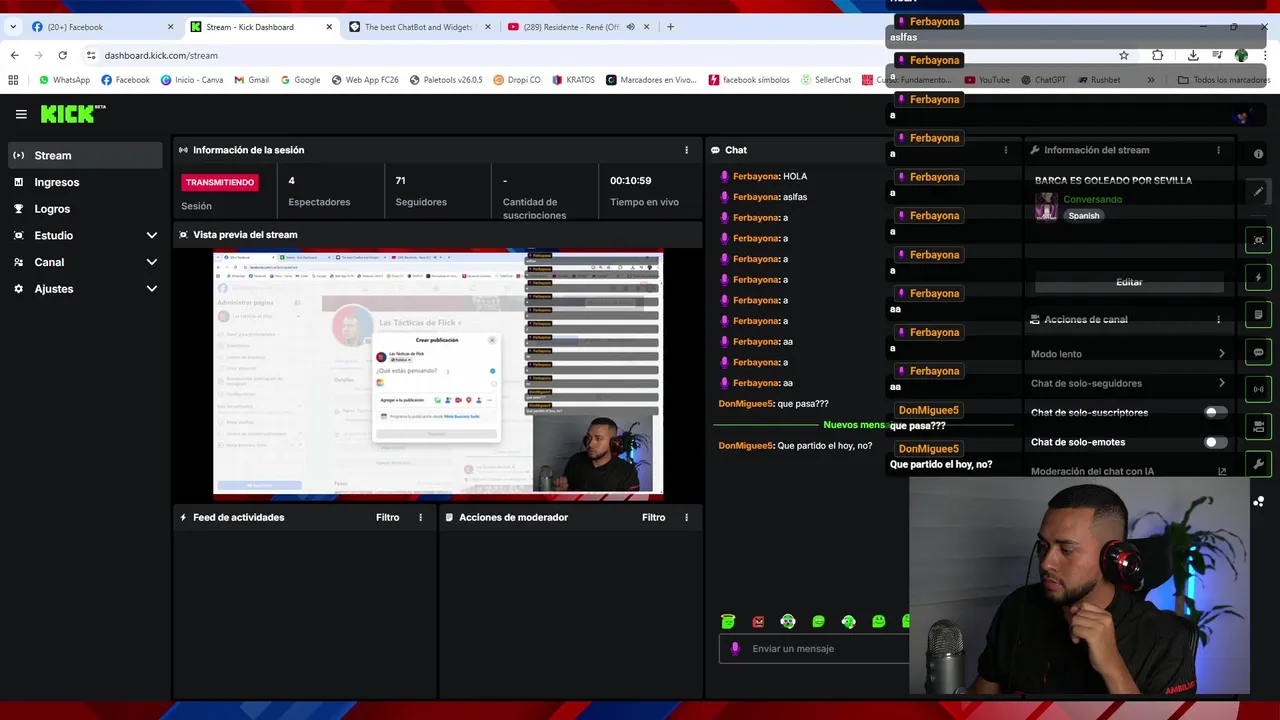Open the Gmail bookmark
Image resolution: width=1280 pixels, height=720 pixels.
point(251,80)
